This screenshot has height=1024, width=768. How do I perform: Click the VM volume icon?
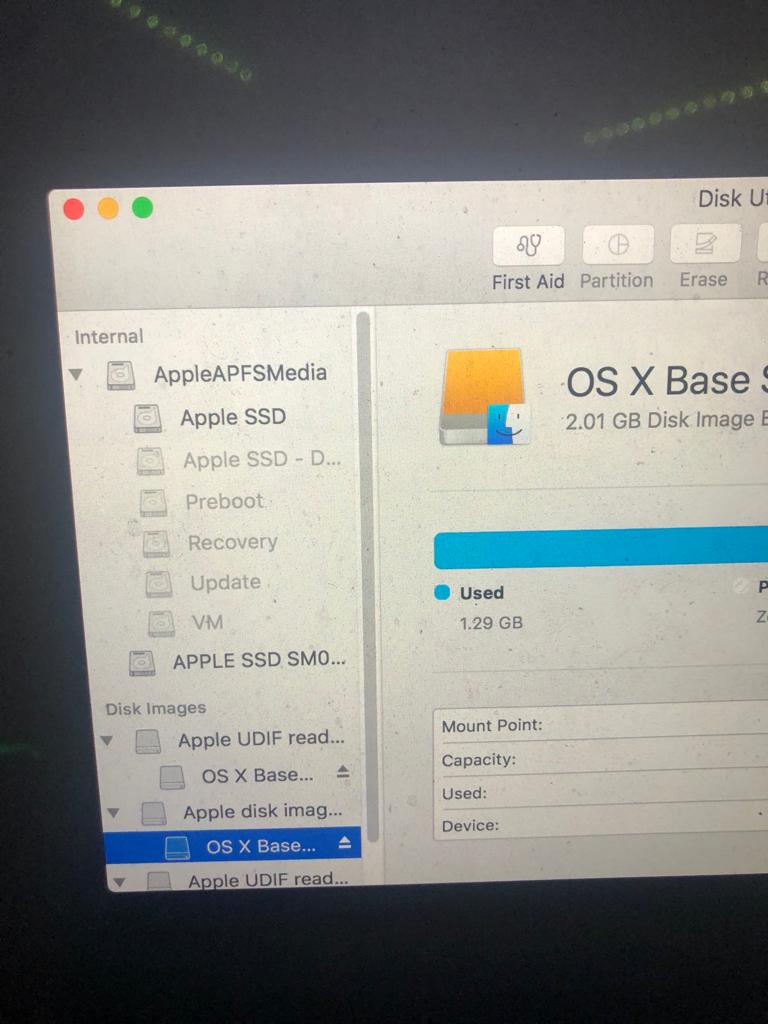pyautogui.click(x=161, y=623)
